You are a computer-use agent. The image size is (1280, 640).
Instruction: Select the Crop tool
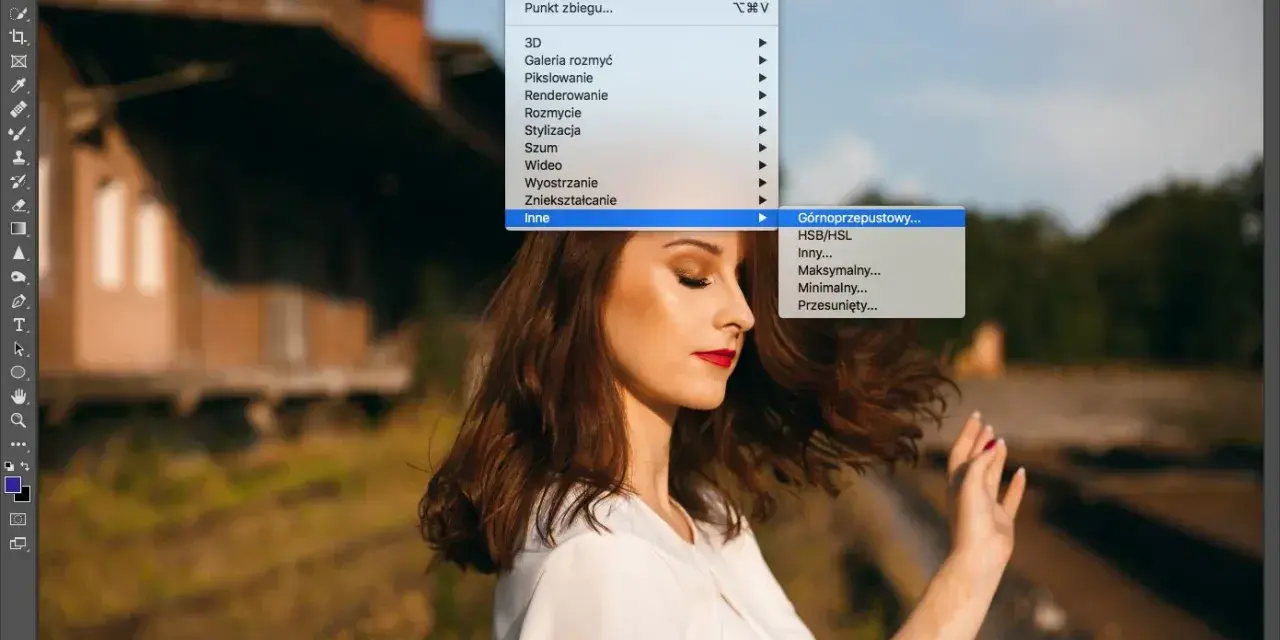(x=18, y=37)
